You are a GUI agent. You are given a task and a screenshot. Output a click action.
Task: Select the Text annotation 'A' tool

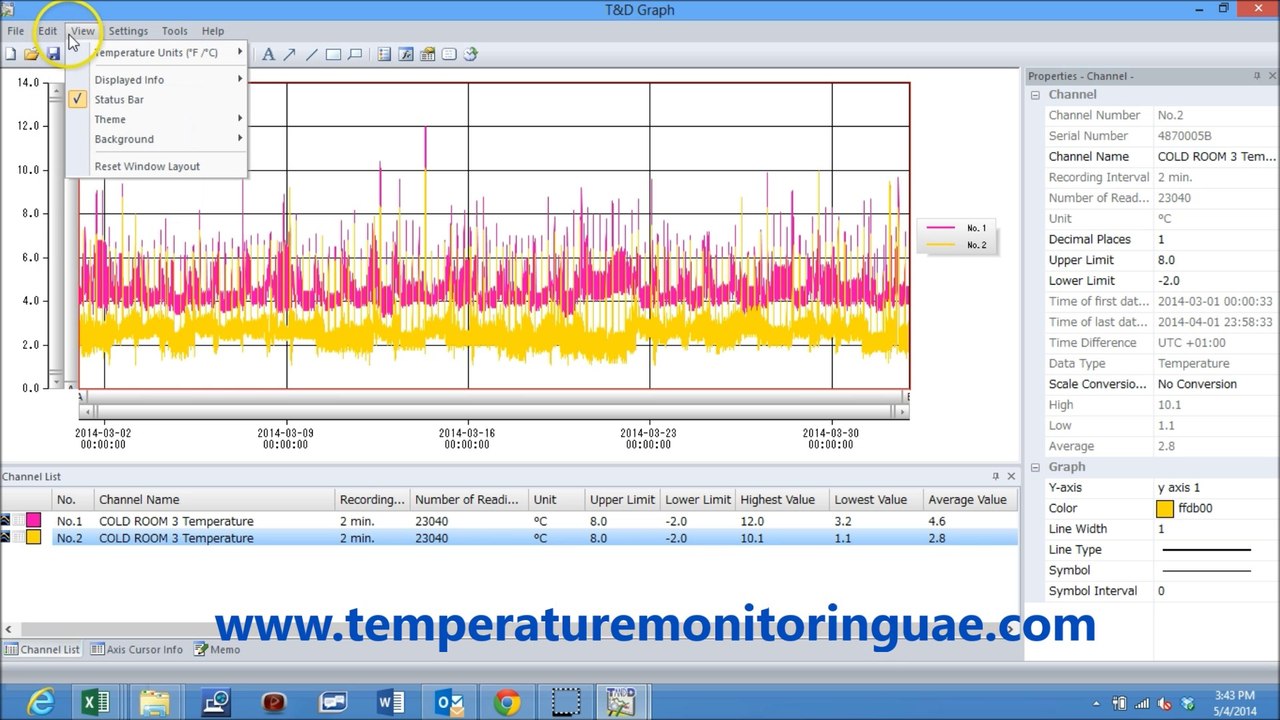pyautogui.click(x=268, y=54)
